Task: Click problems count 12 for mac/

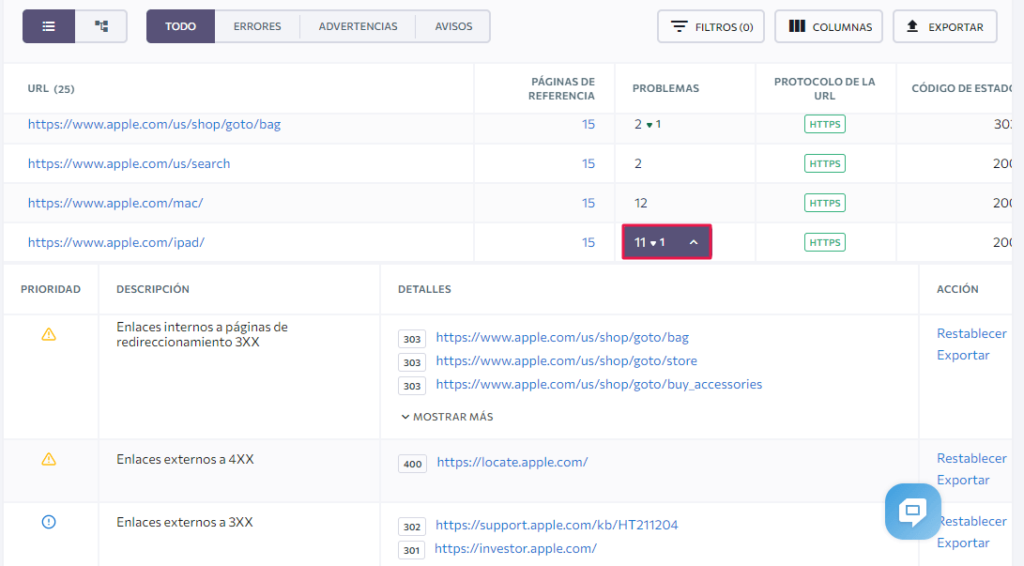Action: (641, 203)
